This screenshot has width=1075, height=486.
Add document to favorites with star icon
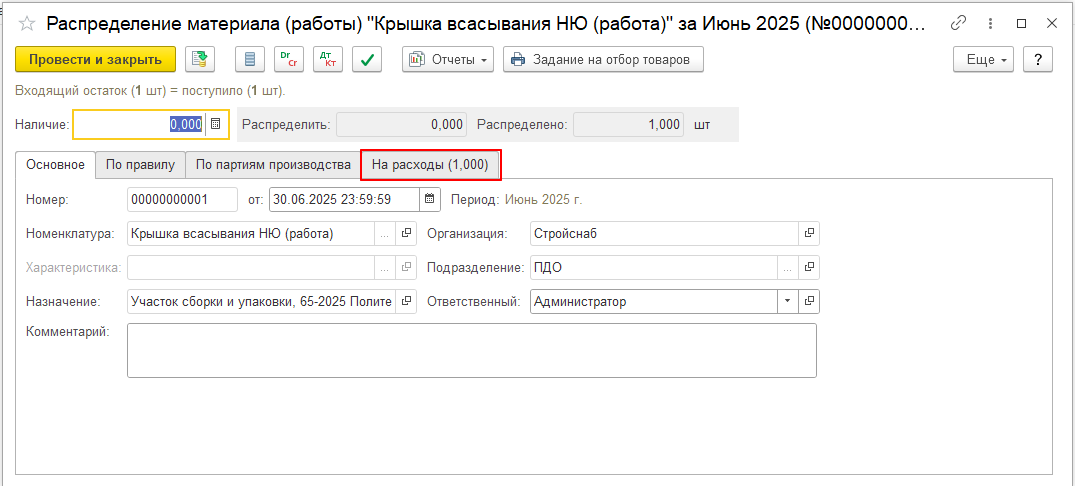coord(27,23)
